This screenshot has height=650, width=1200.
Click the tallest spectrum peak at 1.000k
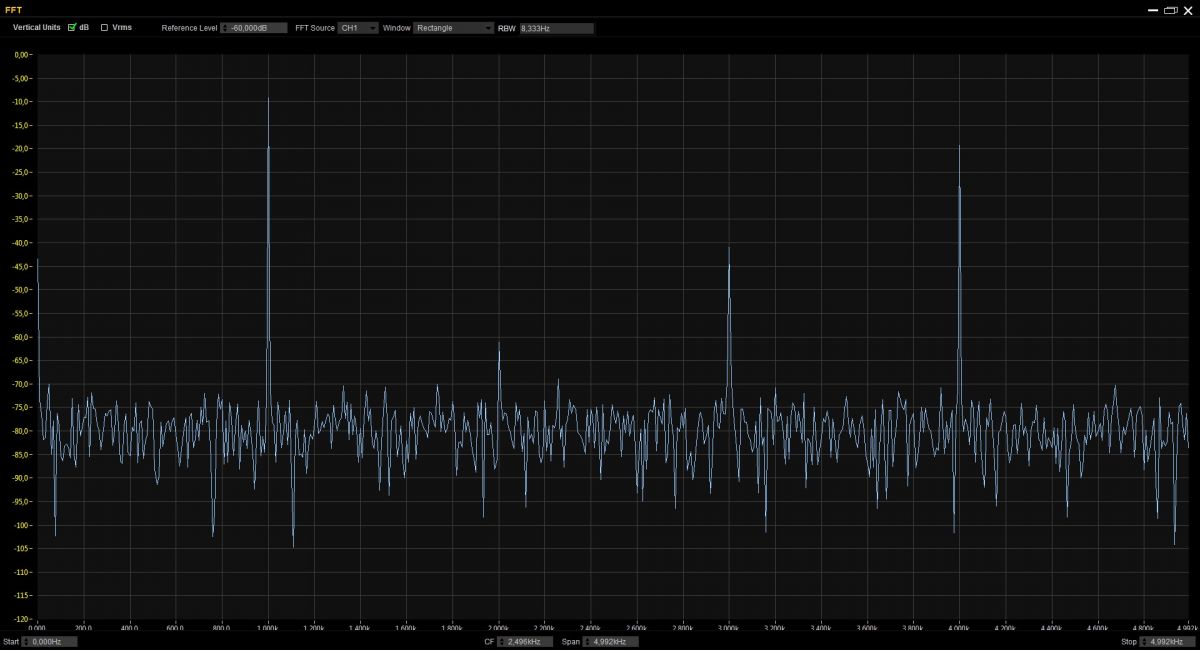pyautogui.click(x=268, y=100)
